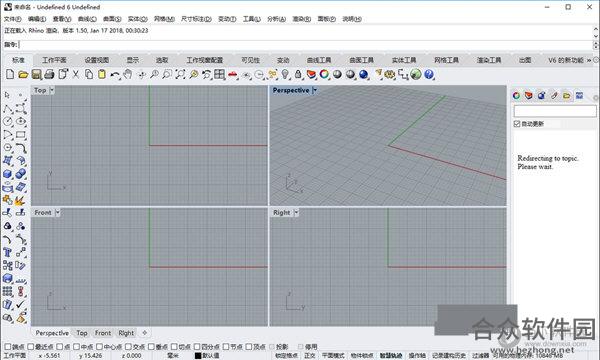Expand the Top viewport title menu arrow
This screenshot has width=600, height=360.
pos(52,90)
